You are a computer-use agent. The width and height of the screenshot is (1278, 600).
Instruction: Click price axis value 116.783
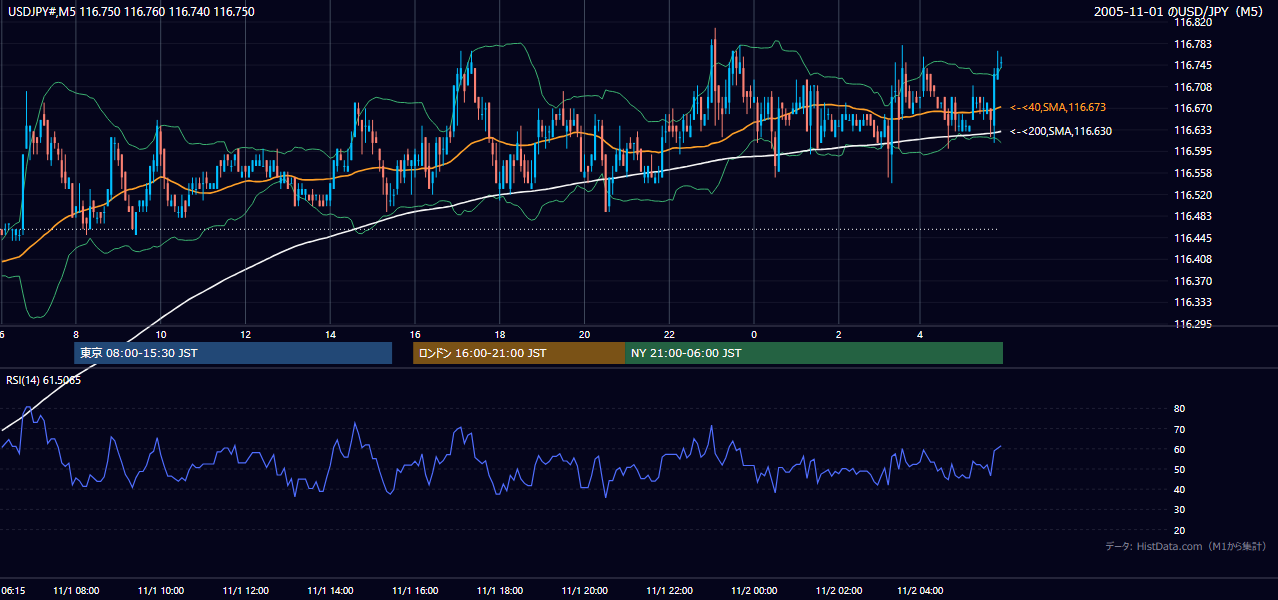[x=1192, y=44]
